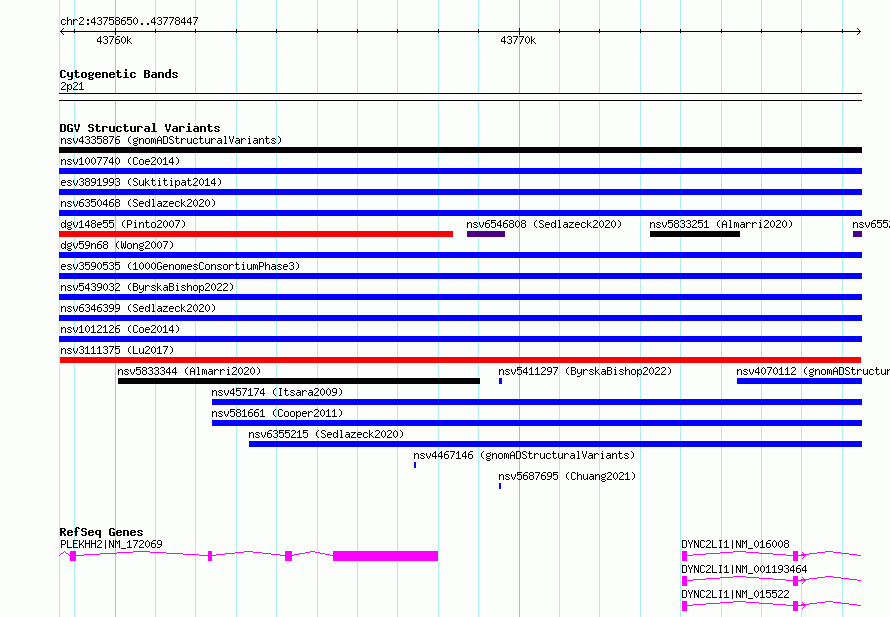
Task: Click the blue esv3590535 1000Genomes bar
Action: click(x=460, y=276)
